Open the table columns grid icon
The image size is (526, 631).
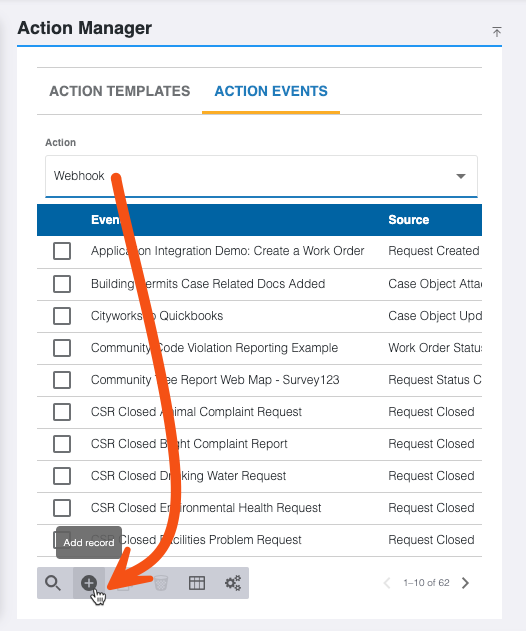197,583
